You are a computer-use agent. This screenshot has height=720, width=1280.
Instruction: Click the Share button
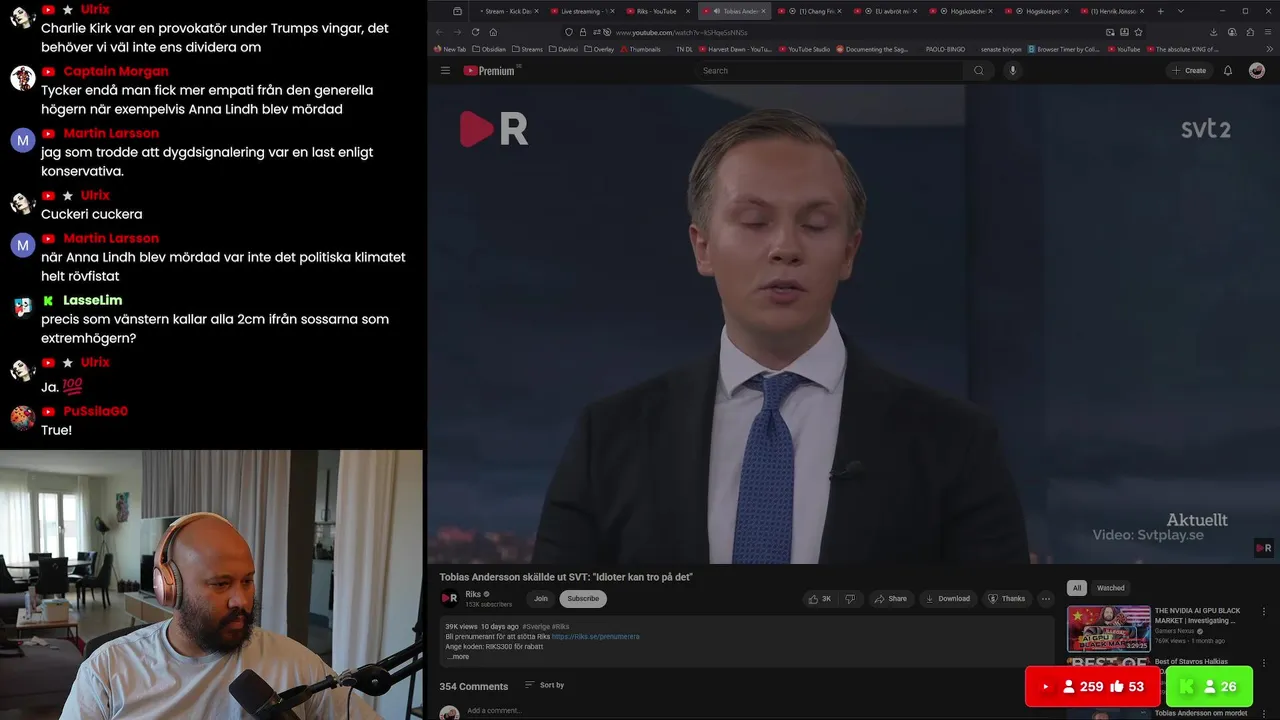tap(889, 599)
